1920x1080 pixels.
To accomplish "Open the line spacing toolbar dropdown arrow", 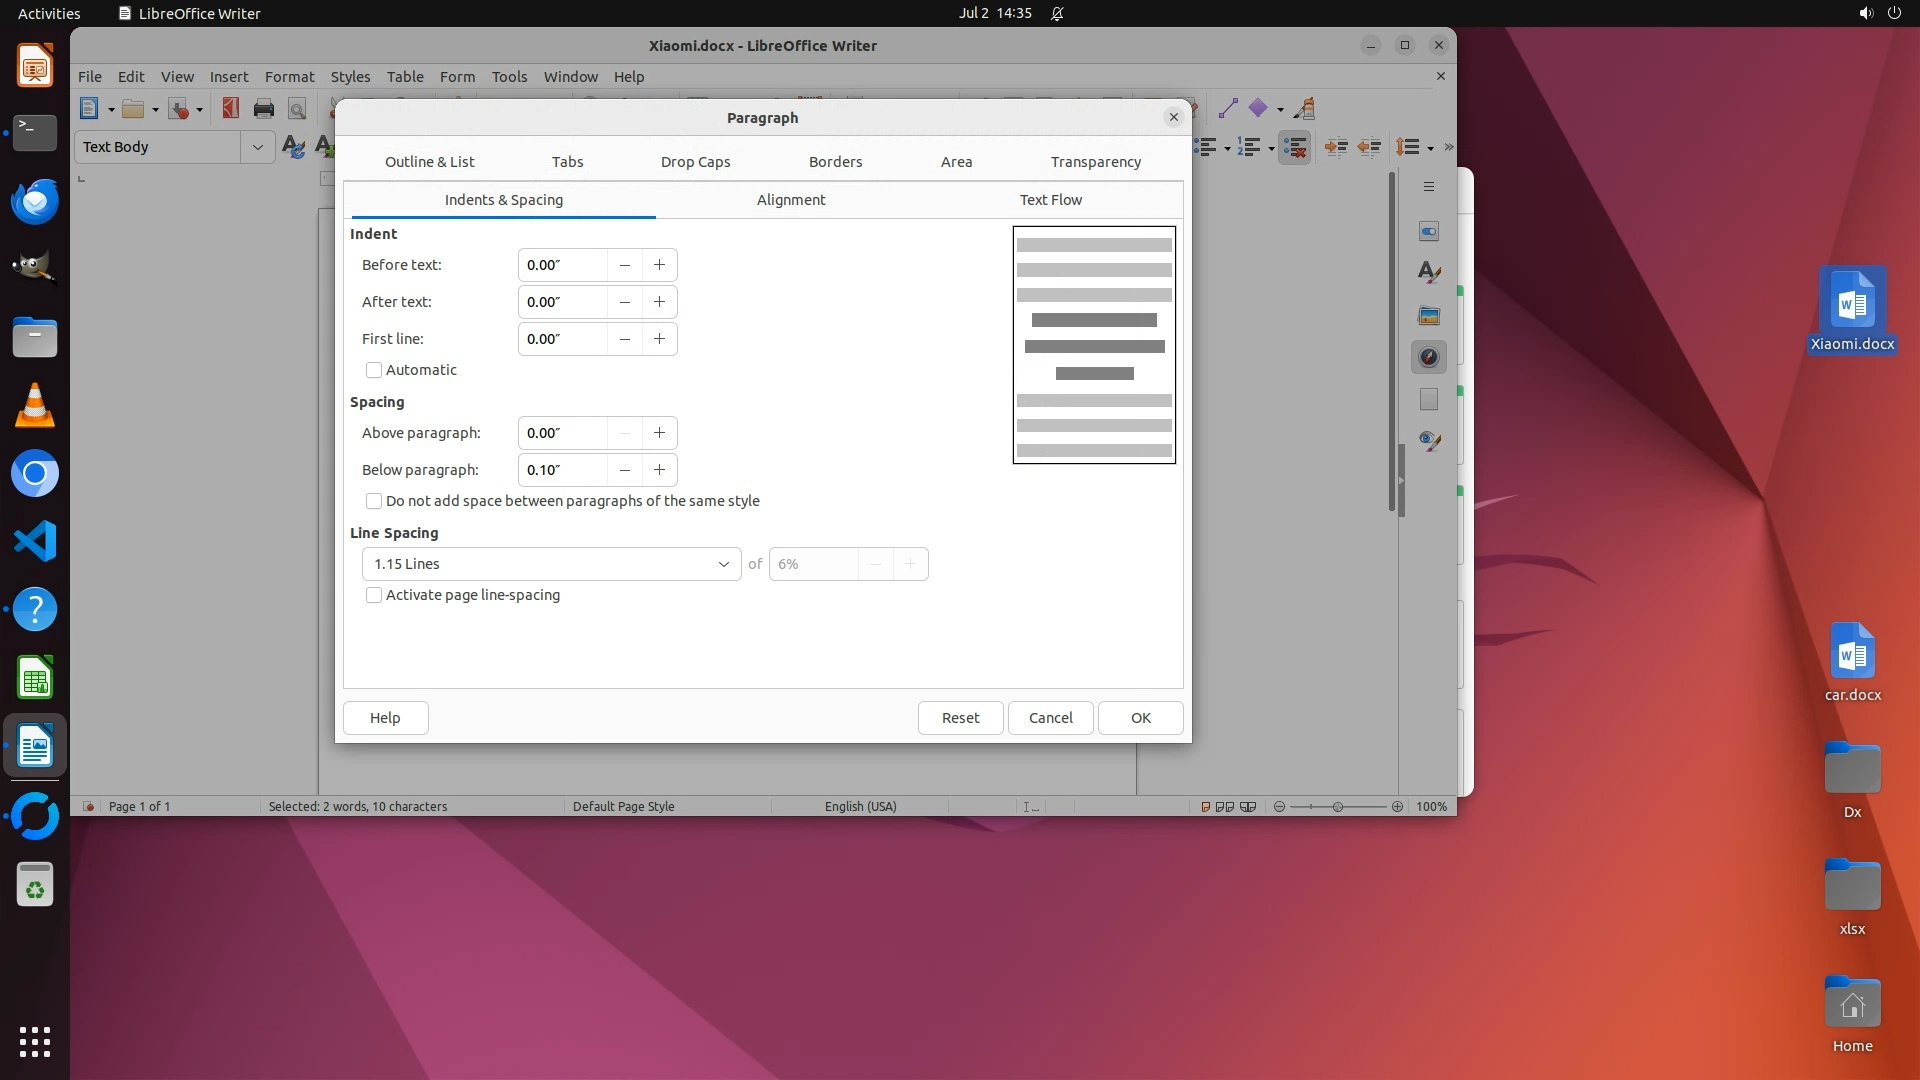I will pyautogui.click(x=1431, y=148).
